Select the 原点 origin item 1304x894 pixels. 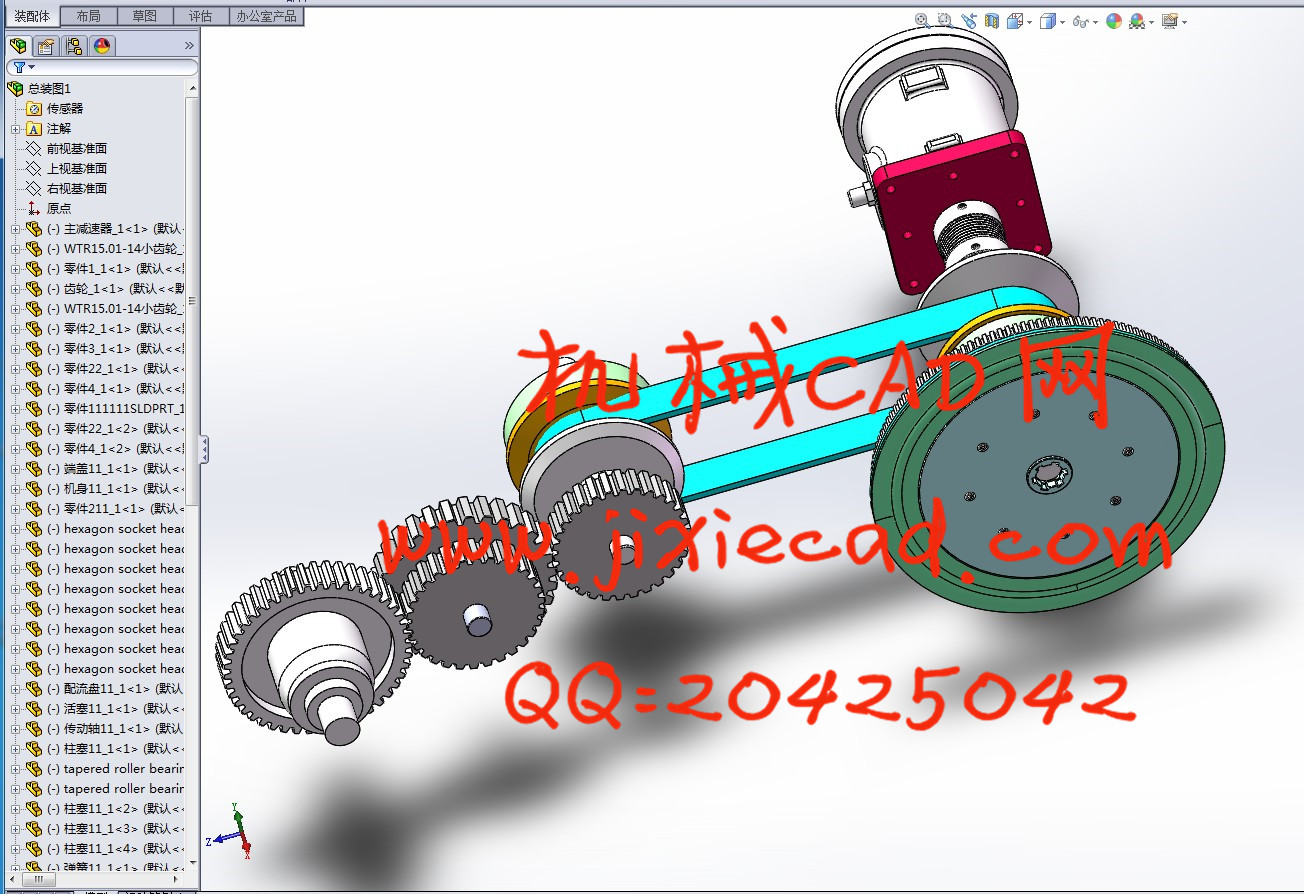(x=59, y=209)
